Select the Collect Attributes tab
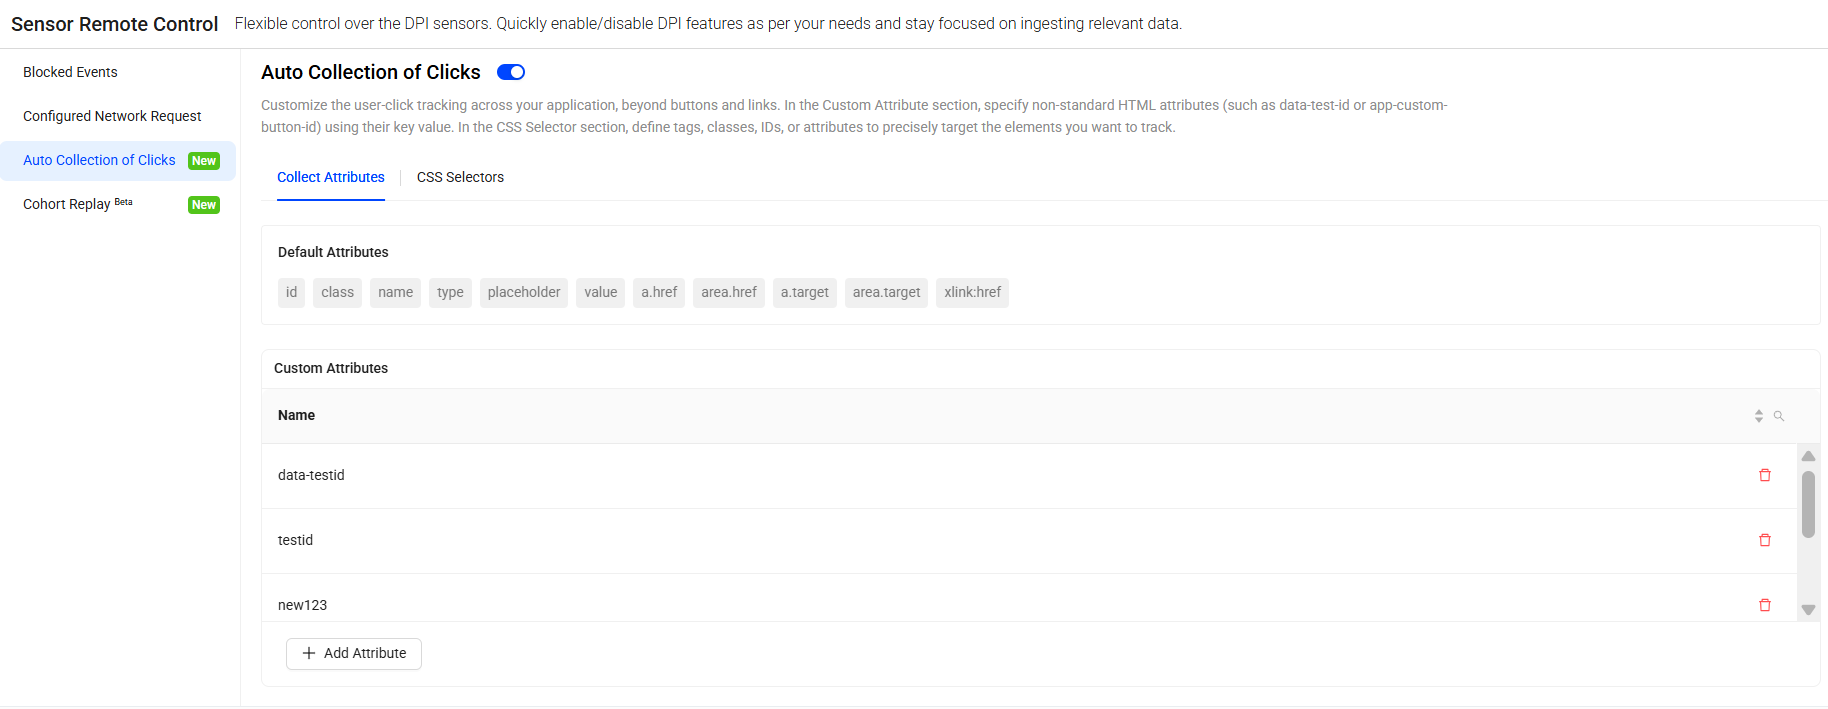The width and height of the screenshot is (1828, 709). [331, 177]
